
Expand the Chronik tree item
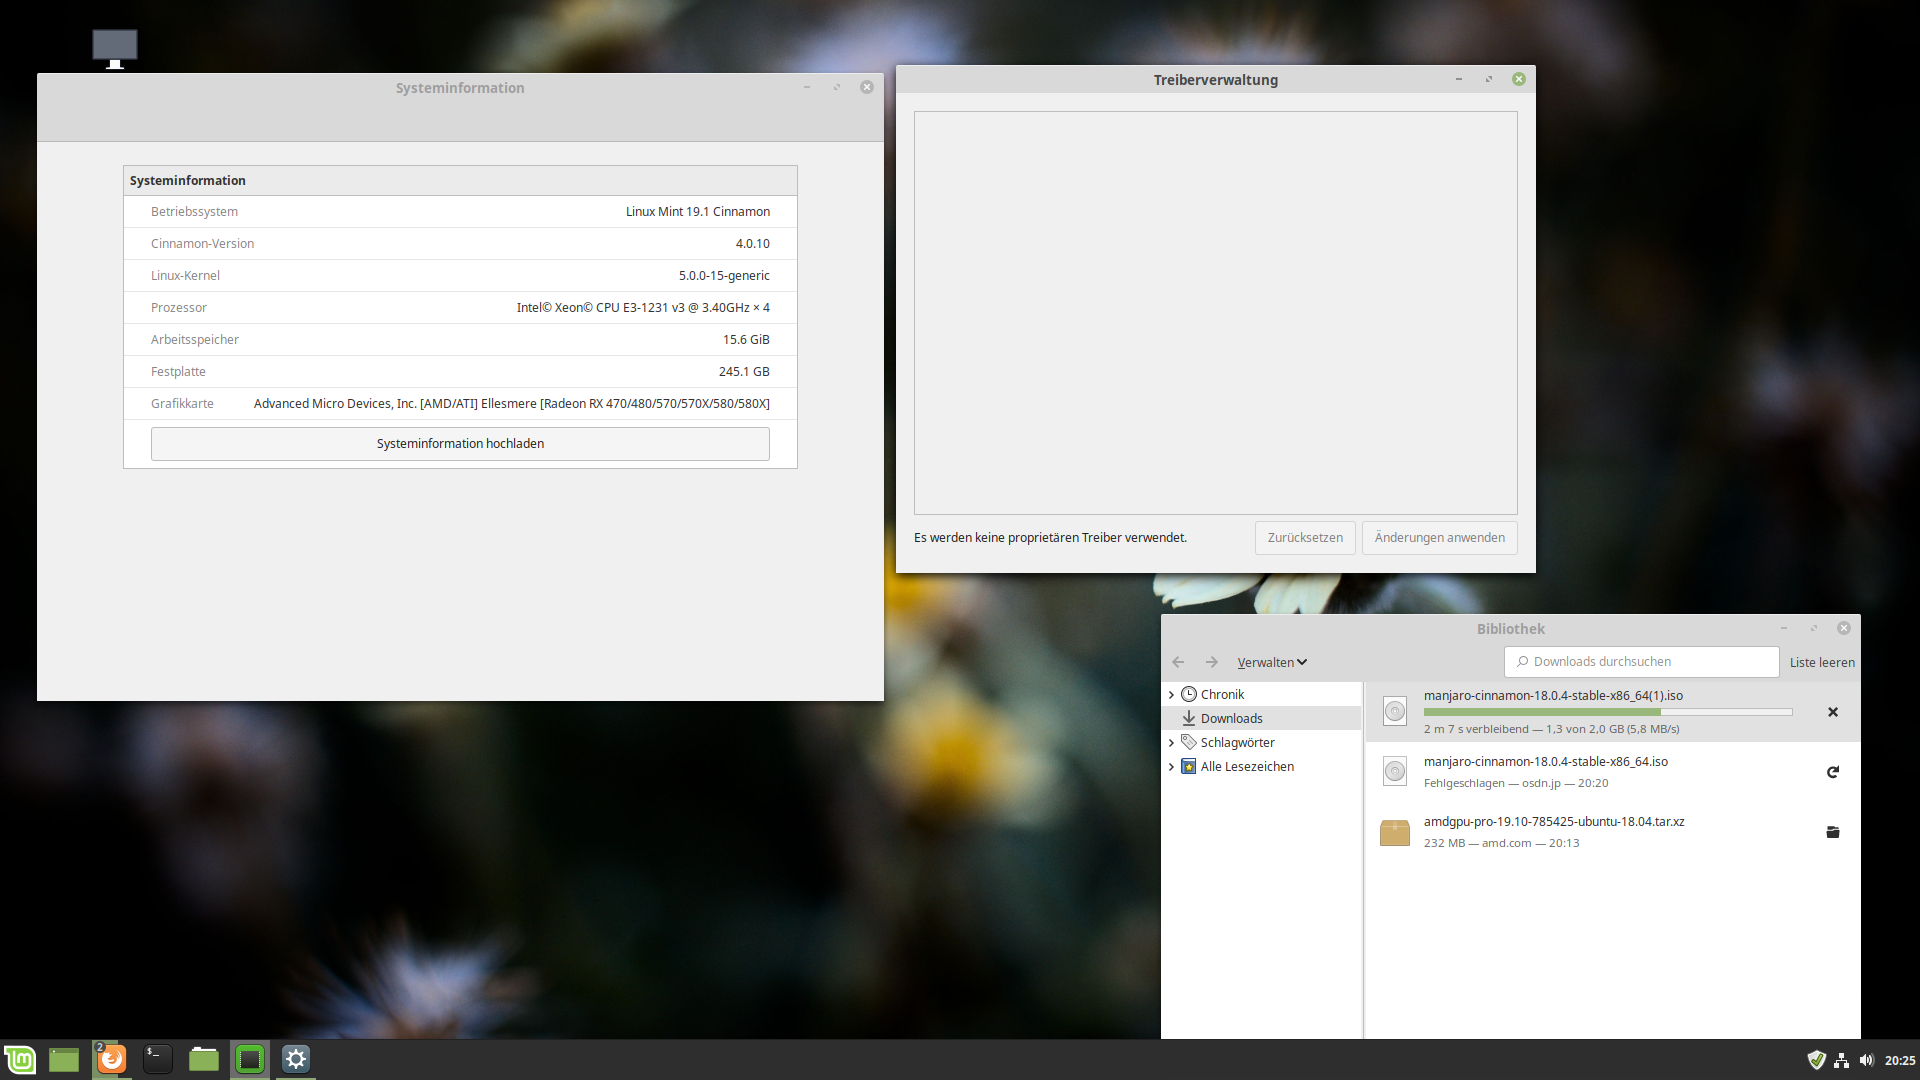click(1171, 694)
